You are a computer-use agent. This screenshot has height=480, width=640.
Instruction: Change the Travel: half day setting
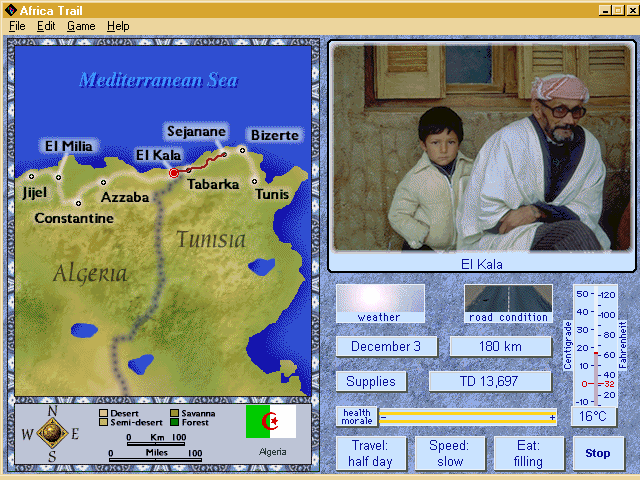pyautogui.click(x=370, y=453)
